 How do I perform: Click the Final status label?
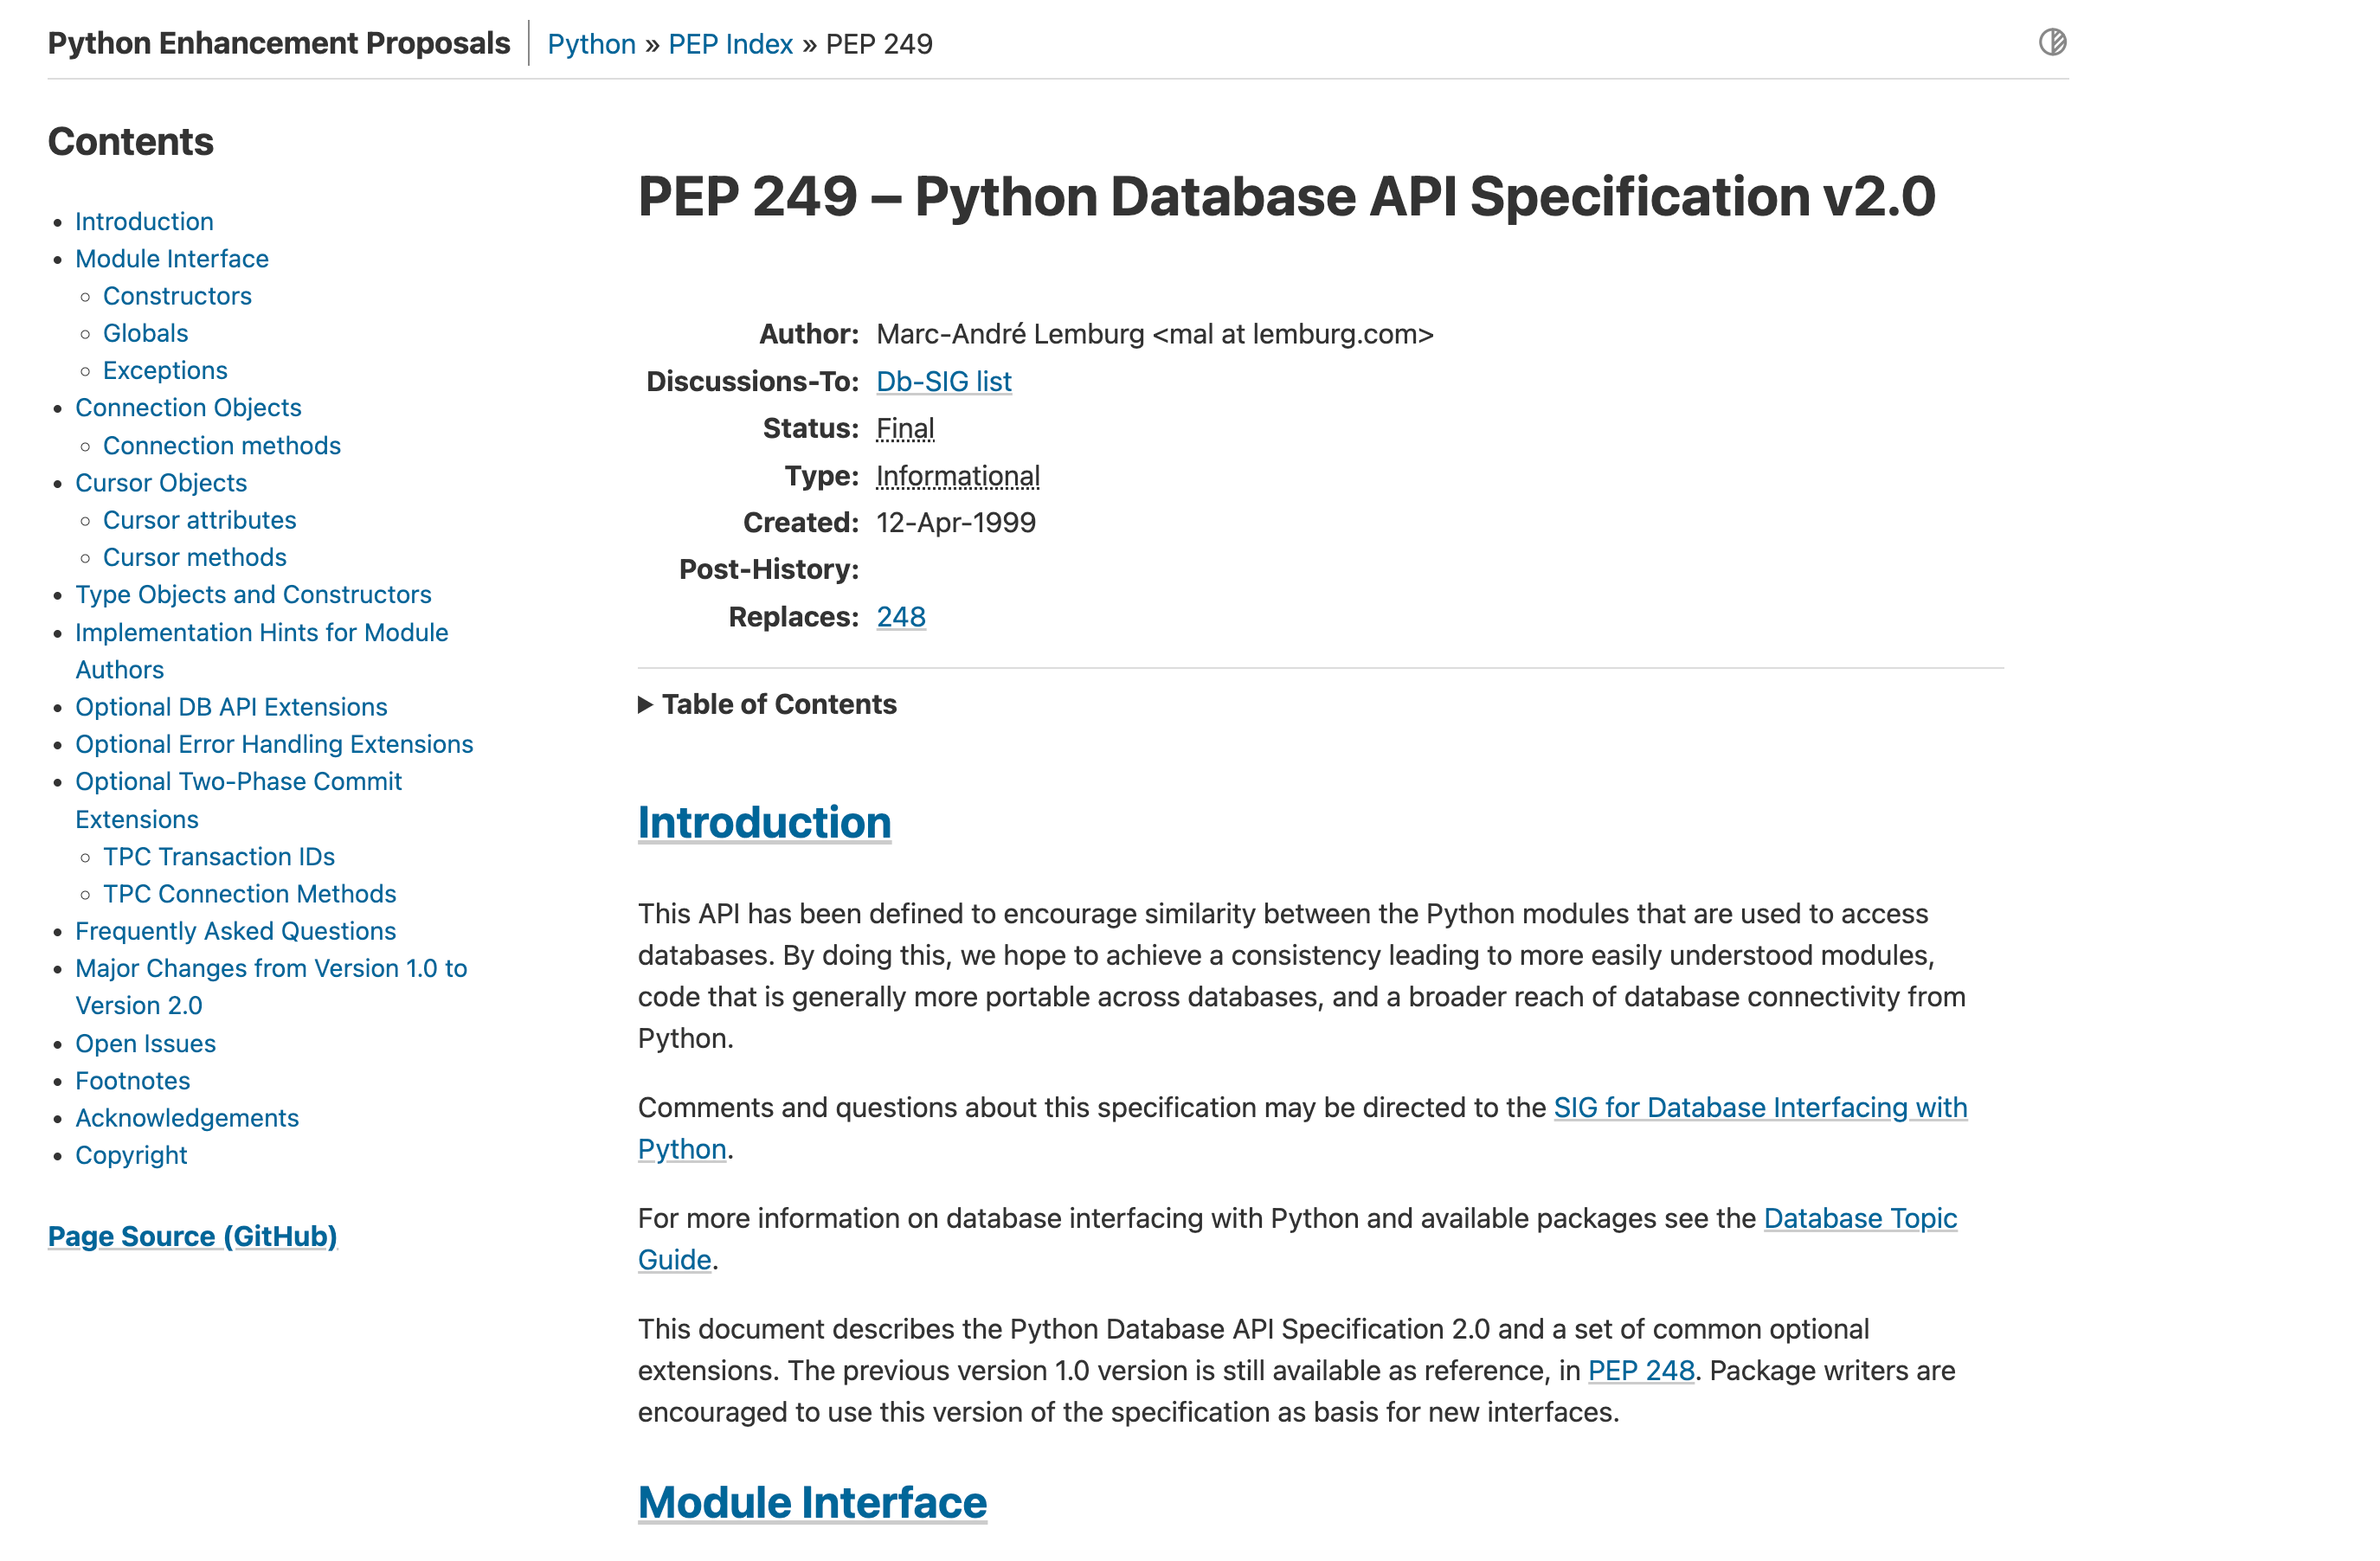click(x=905, y=428)
